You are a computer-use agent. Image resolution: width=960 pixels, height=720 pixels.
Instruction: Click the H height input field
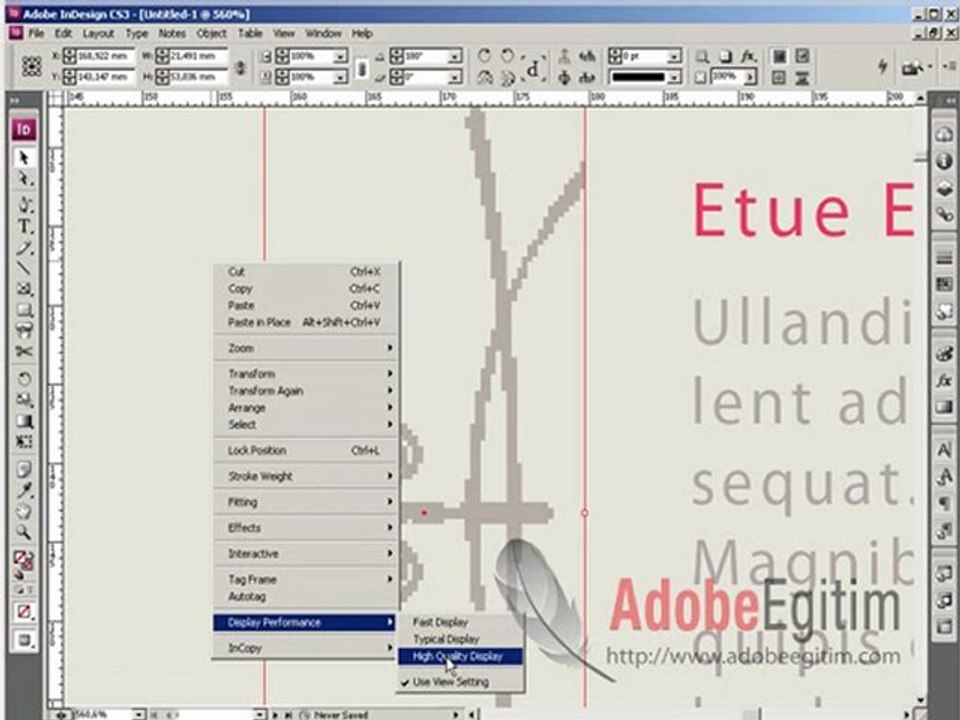(198, 77)
